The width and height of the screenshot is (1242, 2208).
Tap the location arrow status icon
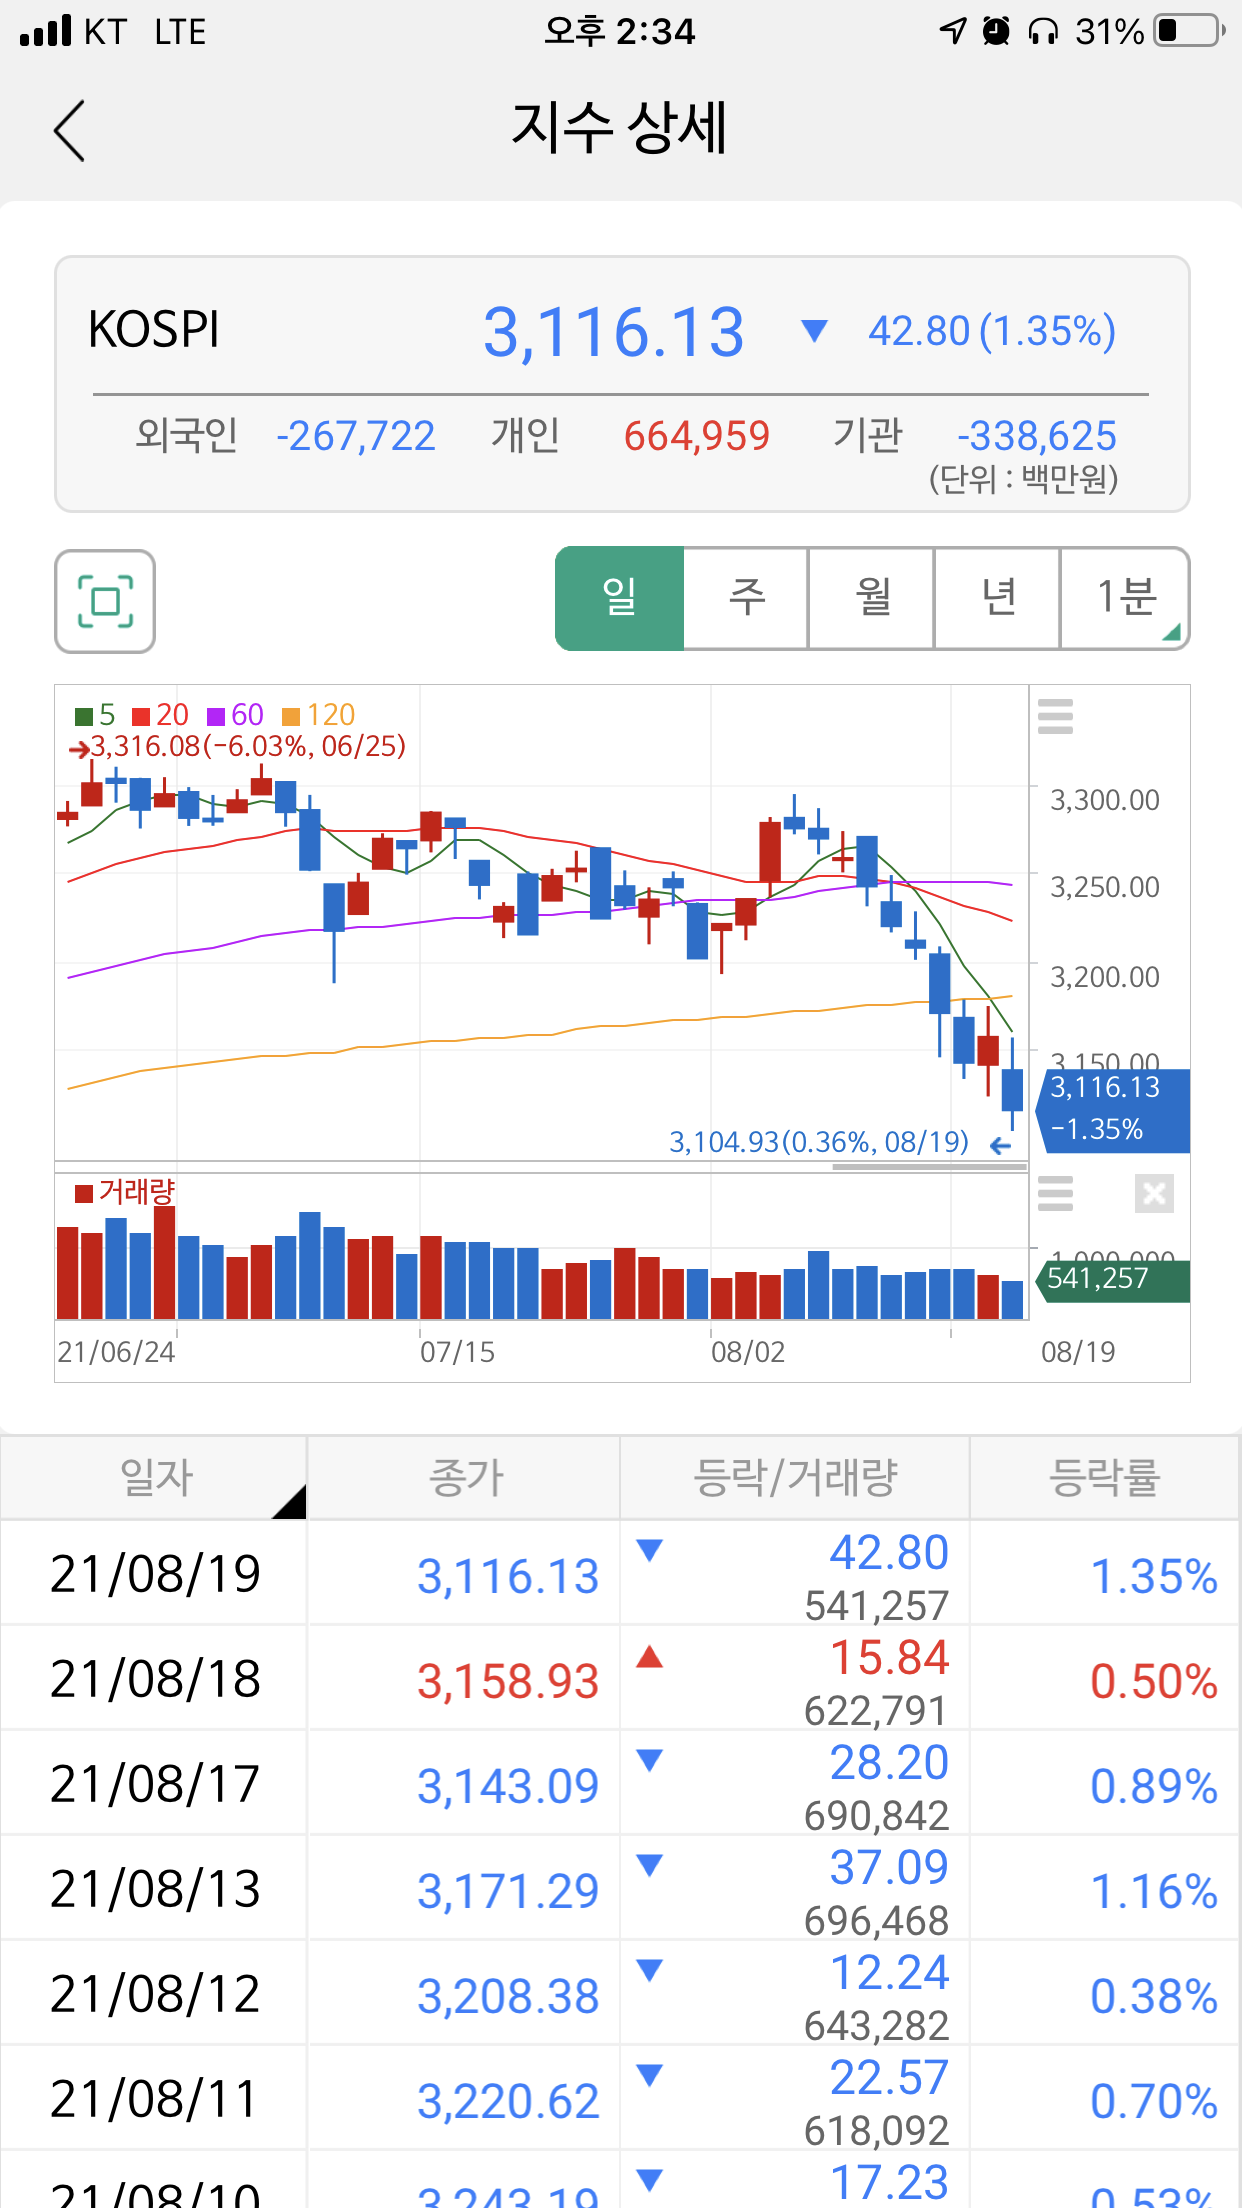953,31
